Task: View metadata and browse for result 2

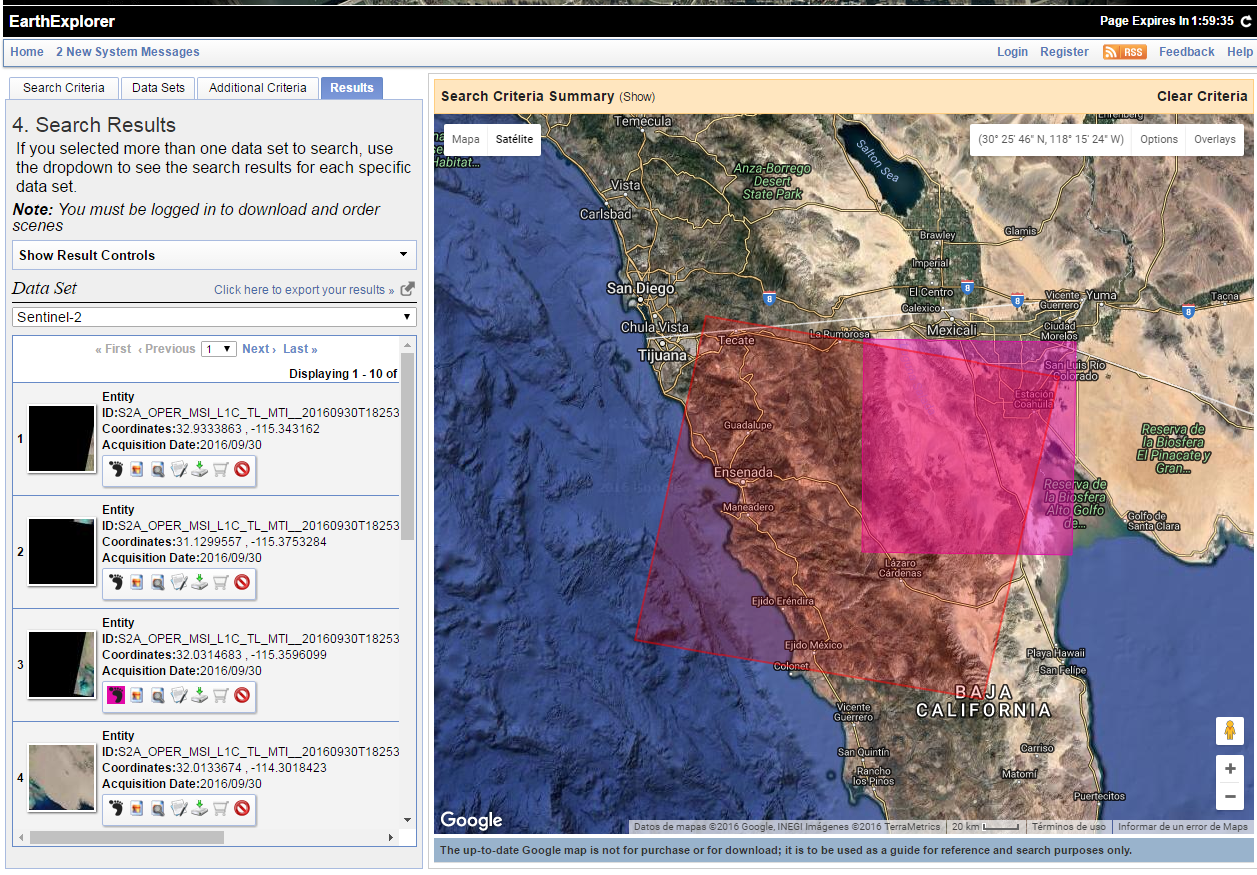Action: [x=179, y=582]
